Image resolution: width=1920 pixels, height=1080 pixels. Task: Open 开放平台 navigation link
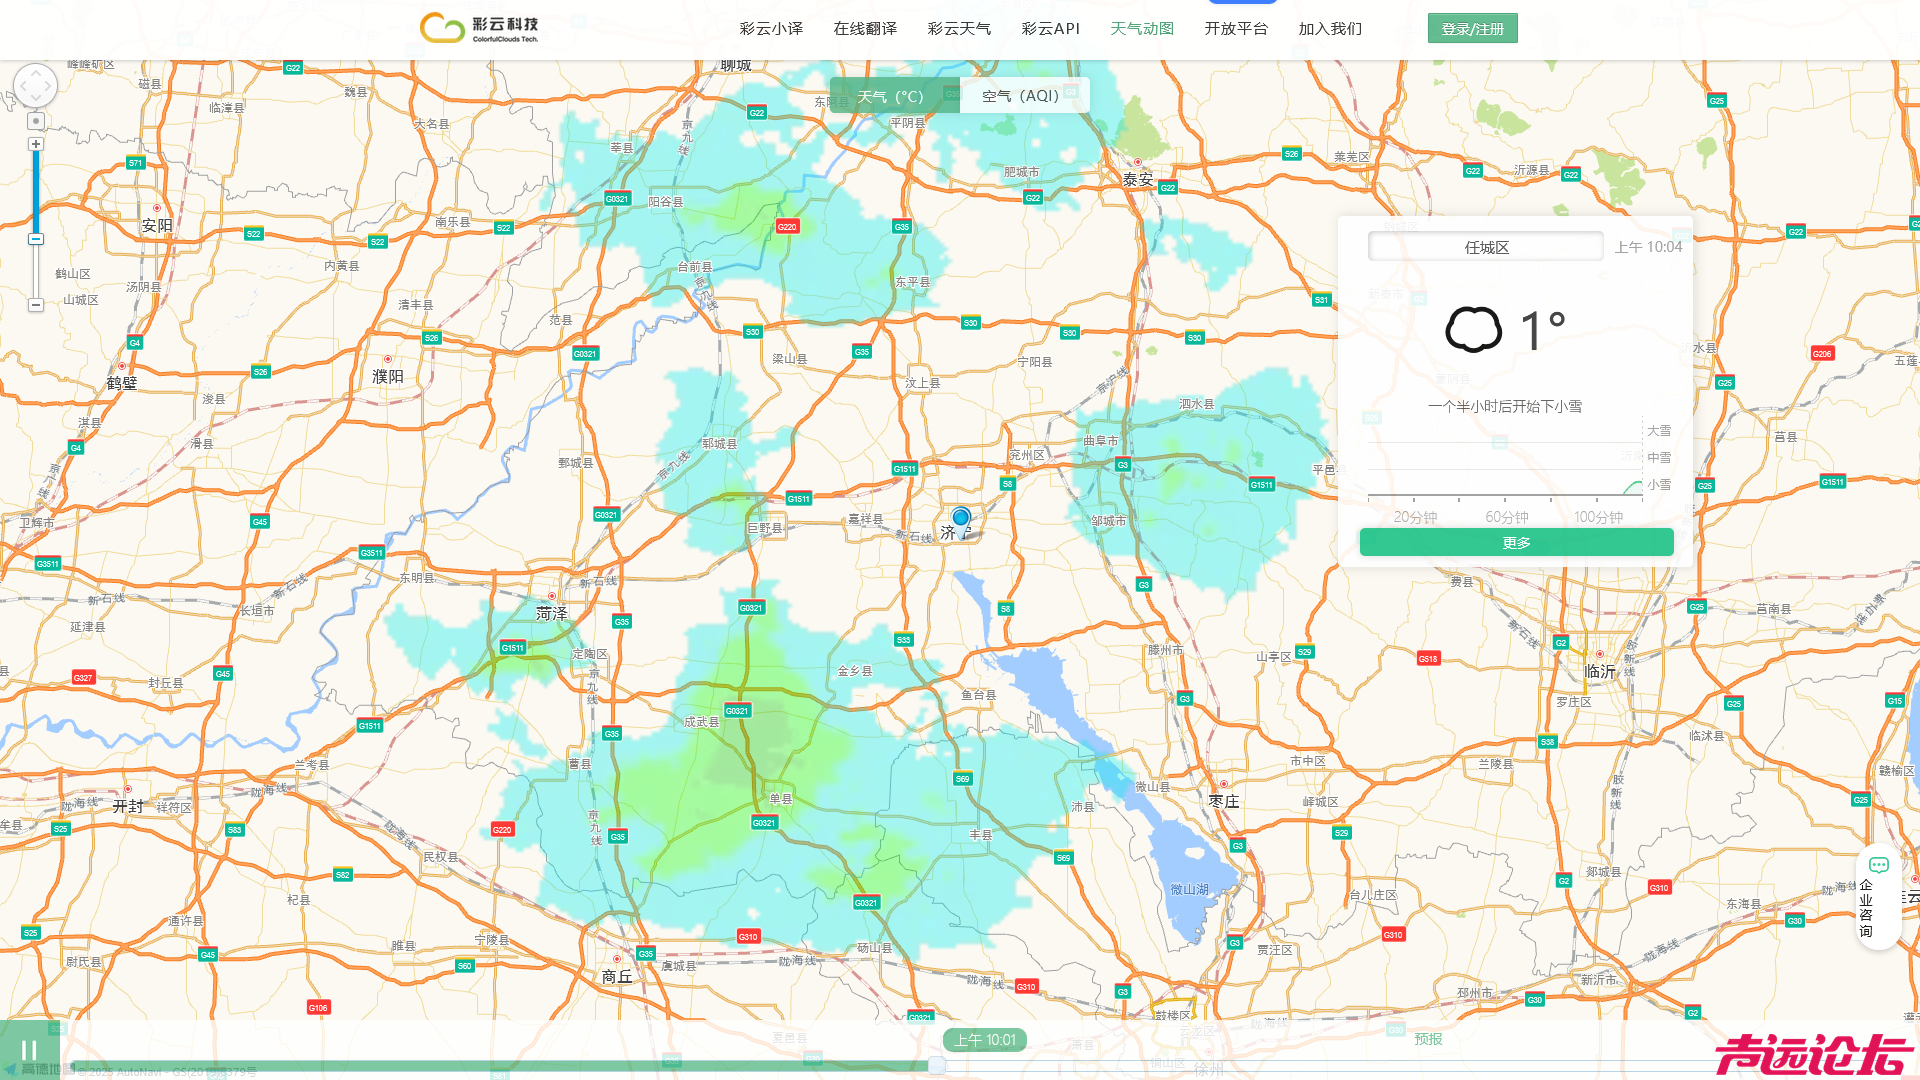(1236, 29)
